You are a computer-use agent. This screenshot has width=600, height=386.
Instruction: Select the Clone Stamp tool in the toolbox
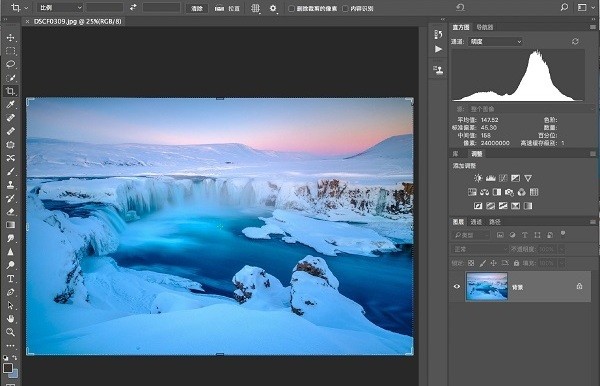(10, 185)
